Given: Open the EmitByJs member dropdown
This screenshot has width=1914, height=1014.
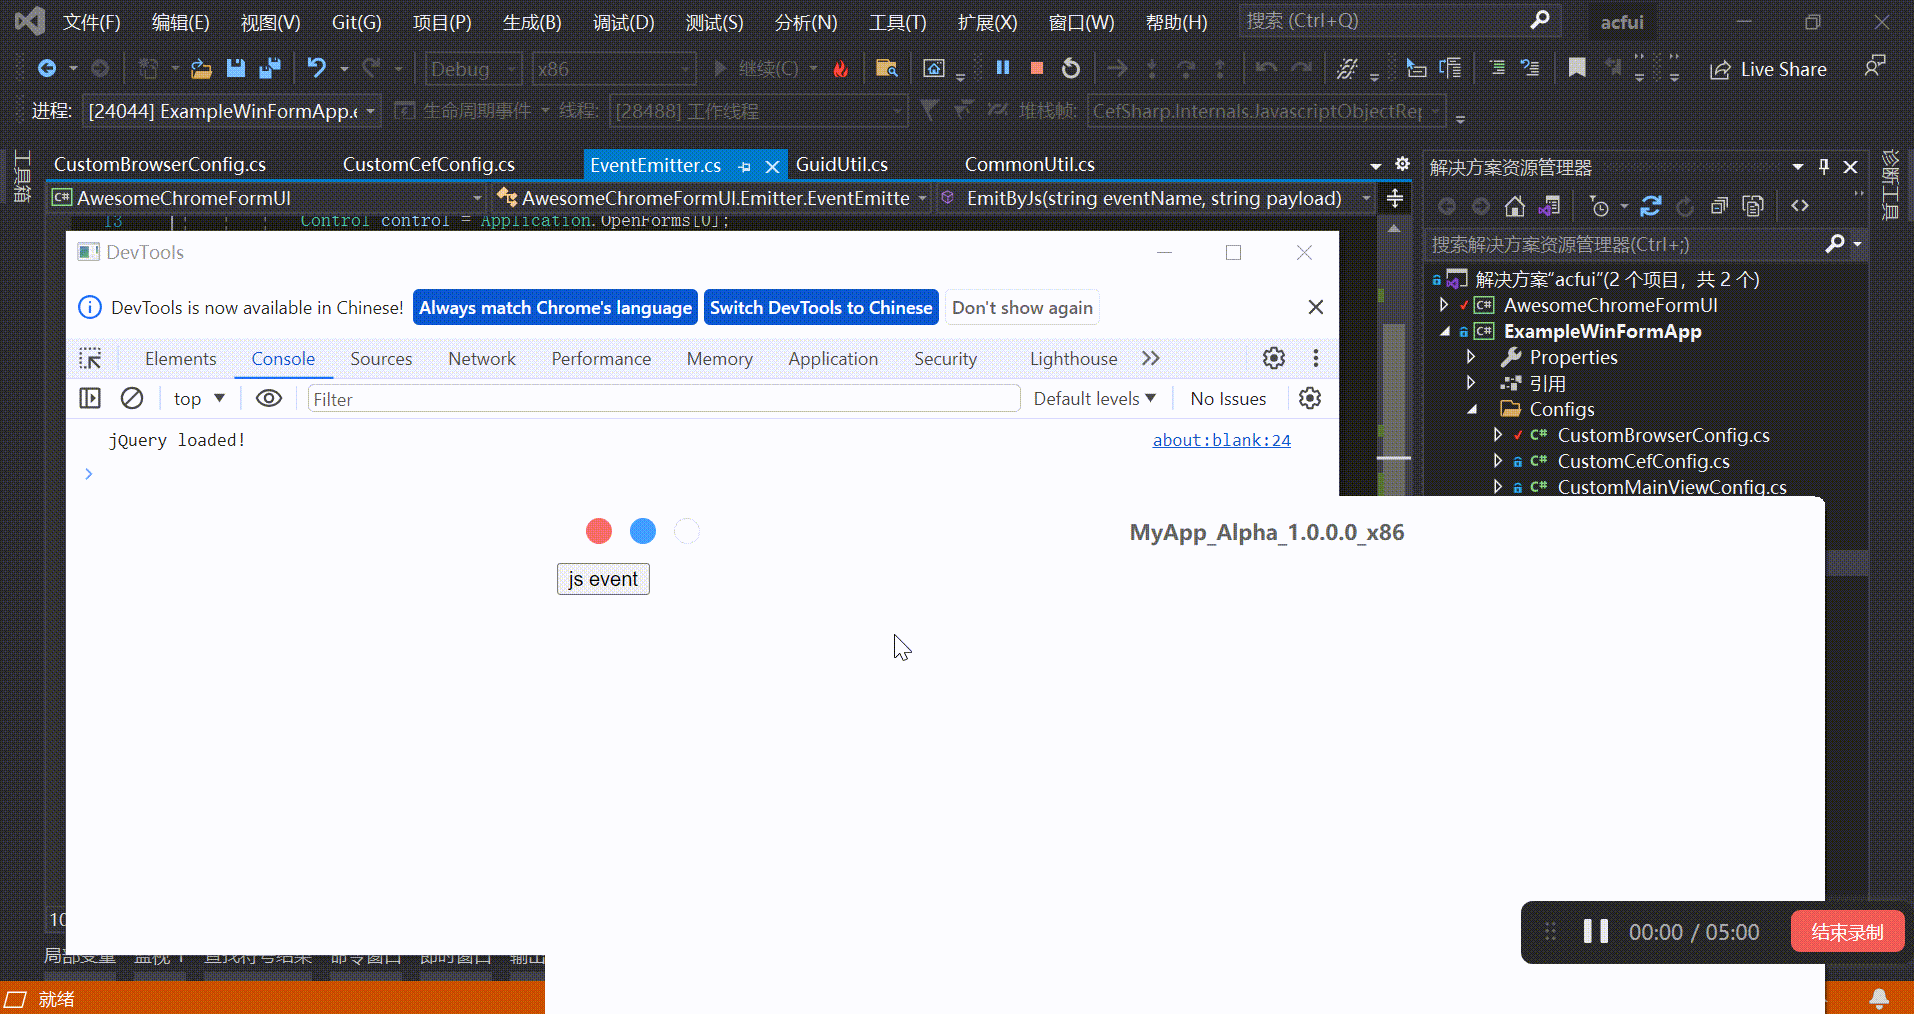Looking at the screenshot, I should [x=1155, y=198].
